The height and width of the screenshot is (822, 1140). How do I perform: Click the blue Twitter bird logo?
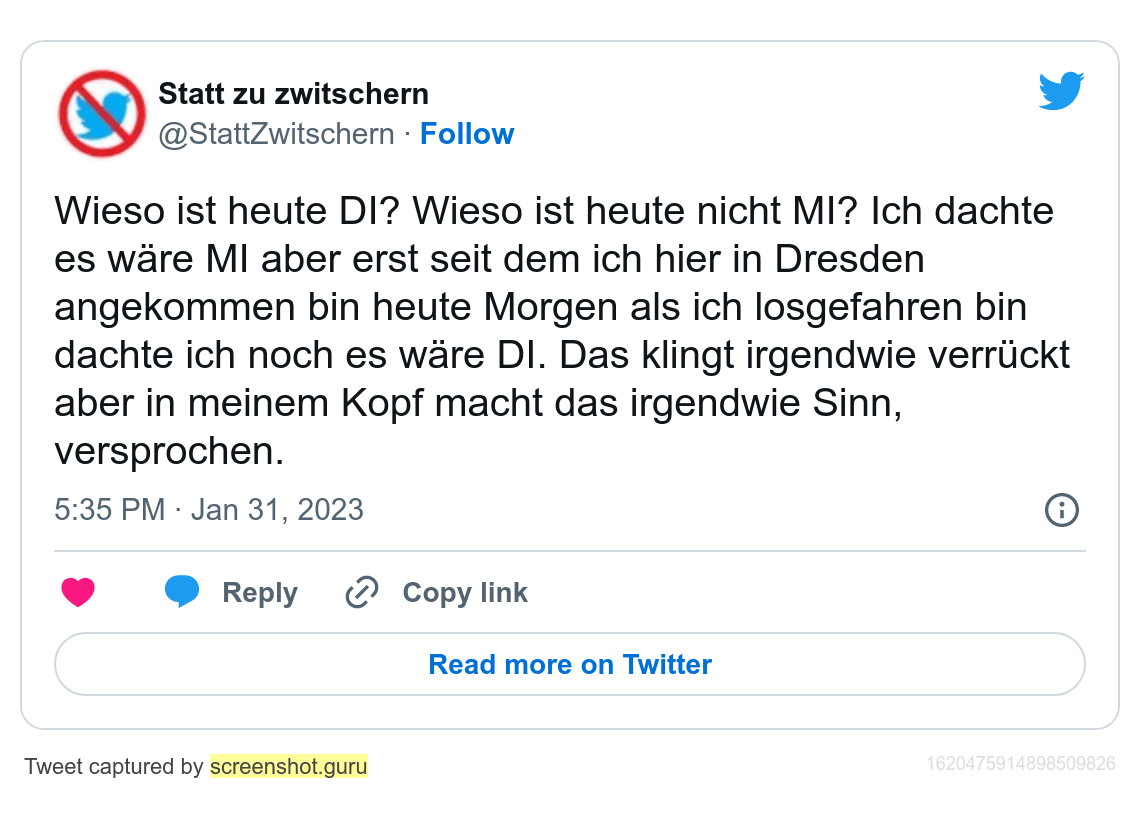[1061, 92]
